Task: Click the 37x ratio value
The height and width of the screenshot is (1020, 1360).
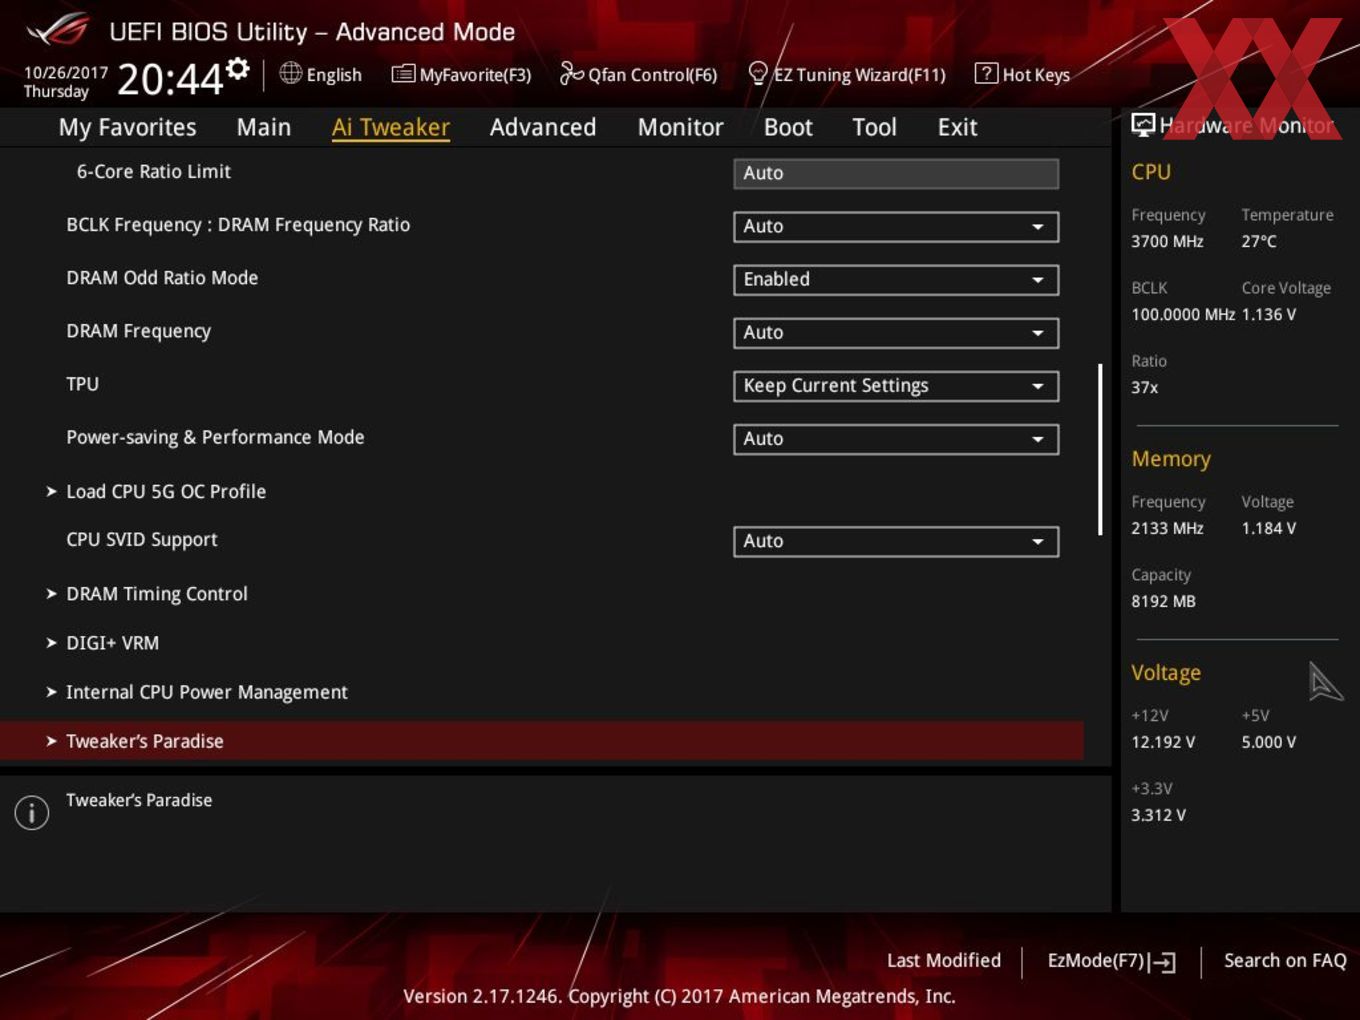Action: point(1145,387)
